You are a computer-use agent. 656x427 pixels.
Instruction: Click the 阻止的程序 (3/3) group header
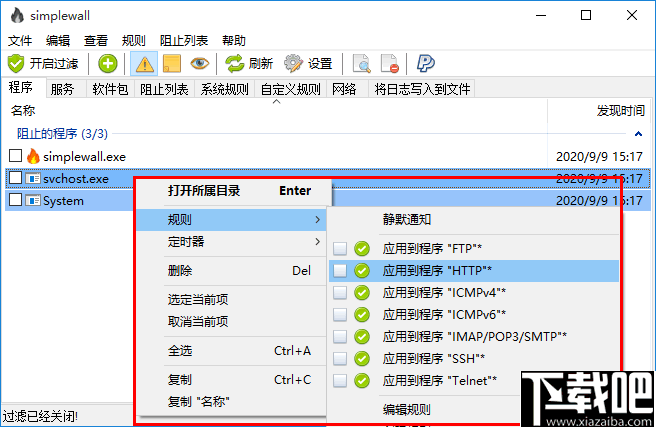tap(62, 134)
